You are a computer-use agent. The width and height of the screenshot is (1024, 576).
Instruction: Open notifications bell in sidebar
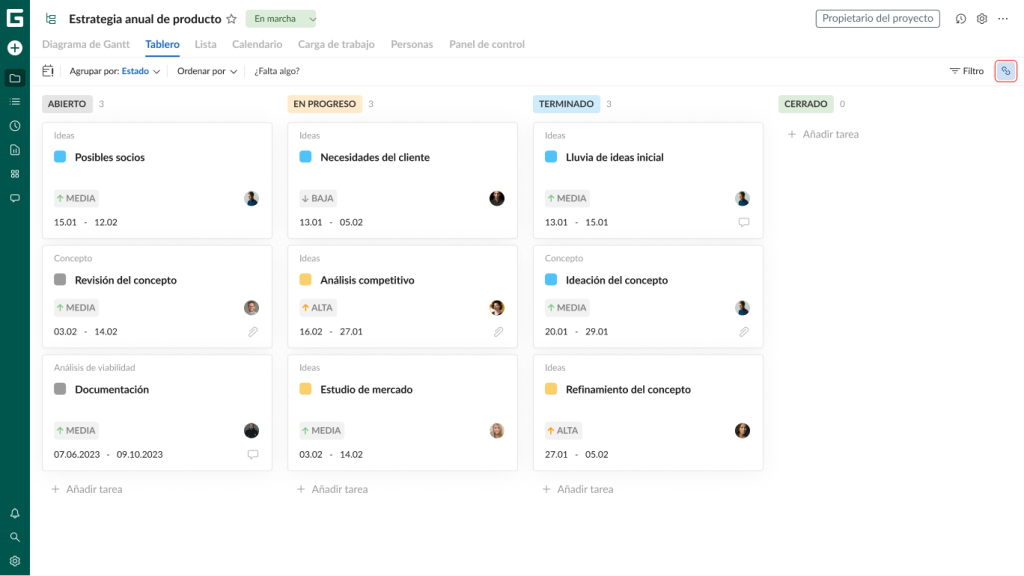click(14, 513)
